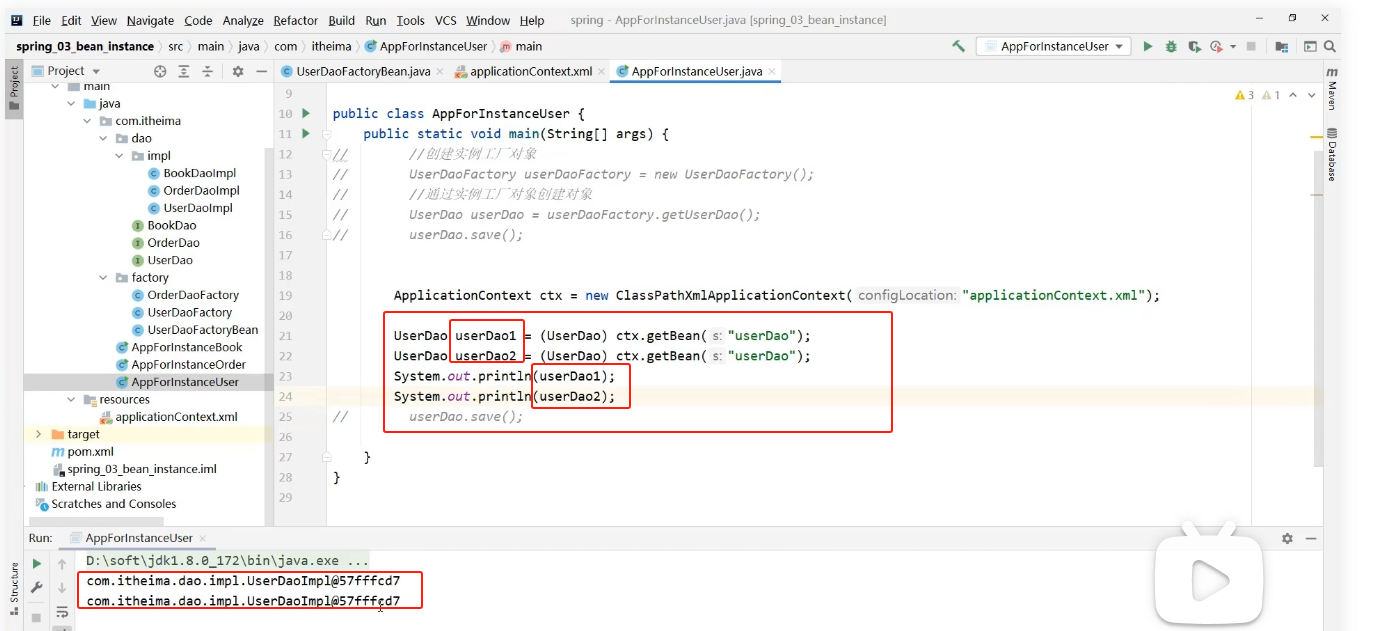
Task: Run with coverage shield icon
Action: point(1194,46)
